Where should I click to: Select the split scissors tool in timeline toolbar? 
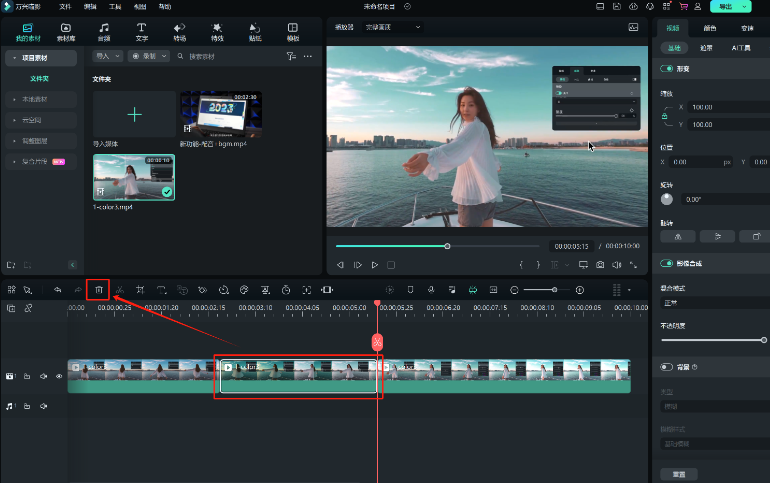pos(119,290)
